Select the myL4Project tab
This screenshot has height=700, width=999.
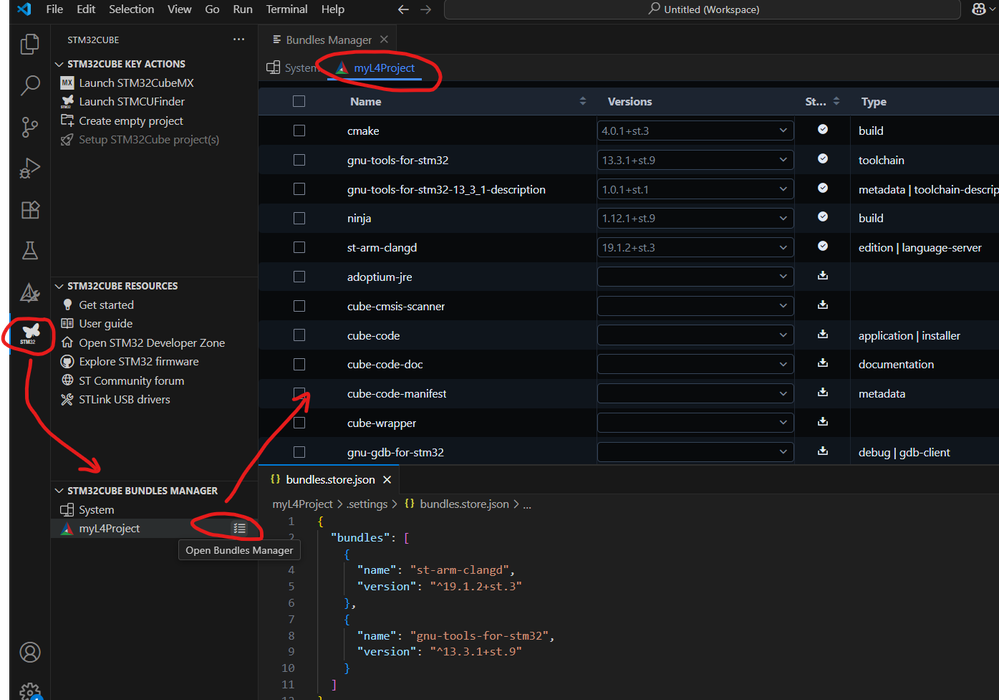coord(375,68)
